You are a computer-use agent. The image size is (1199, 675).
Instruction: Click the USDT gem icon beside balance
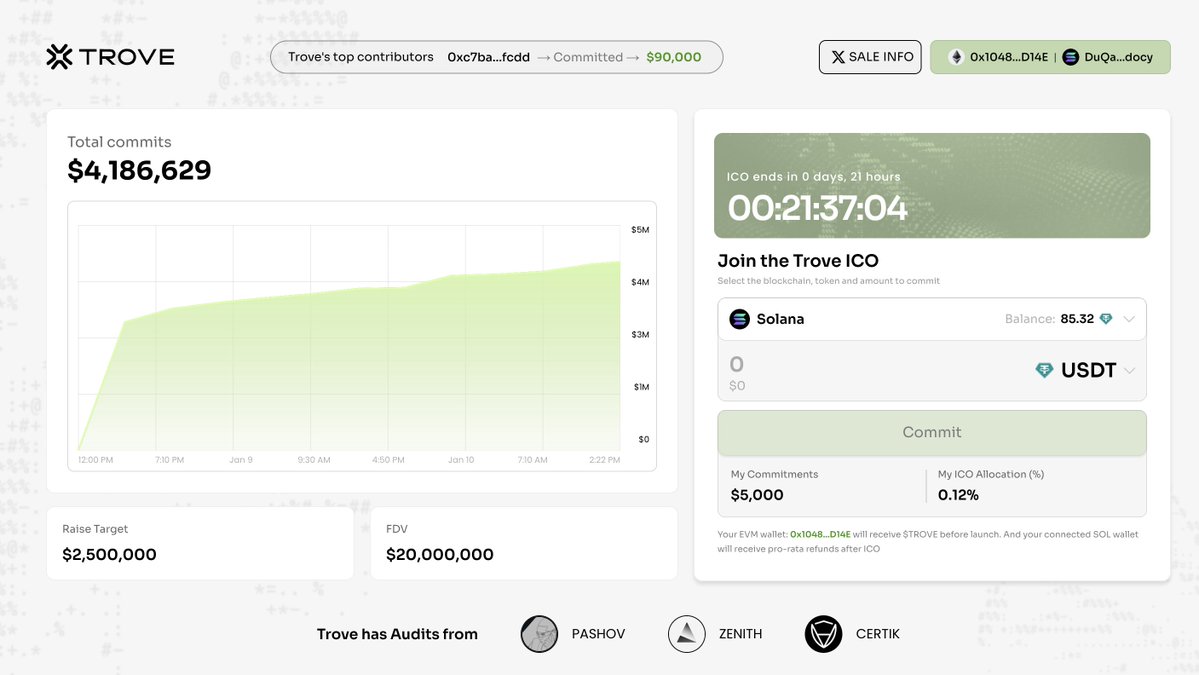[x=1106, y=319]
